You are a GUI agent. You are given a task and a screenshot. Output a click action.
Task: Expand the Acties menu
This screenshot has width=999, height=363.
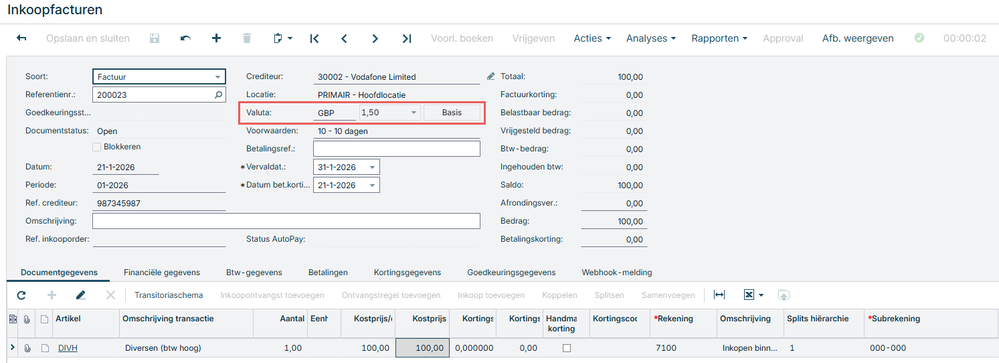tap(592, 38)
